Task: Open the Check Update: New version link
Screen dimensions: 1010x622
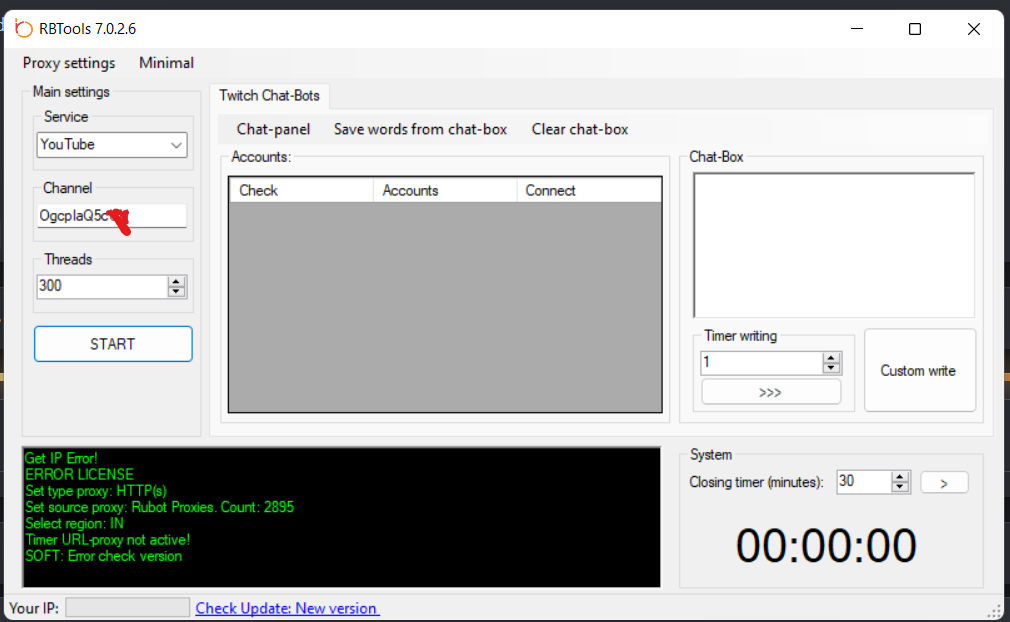Action: (x=287, y=608)
